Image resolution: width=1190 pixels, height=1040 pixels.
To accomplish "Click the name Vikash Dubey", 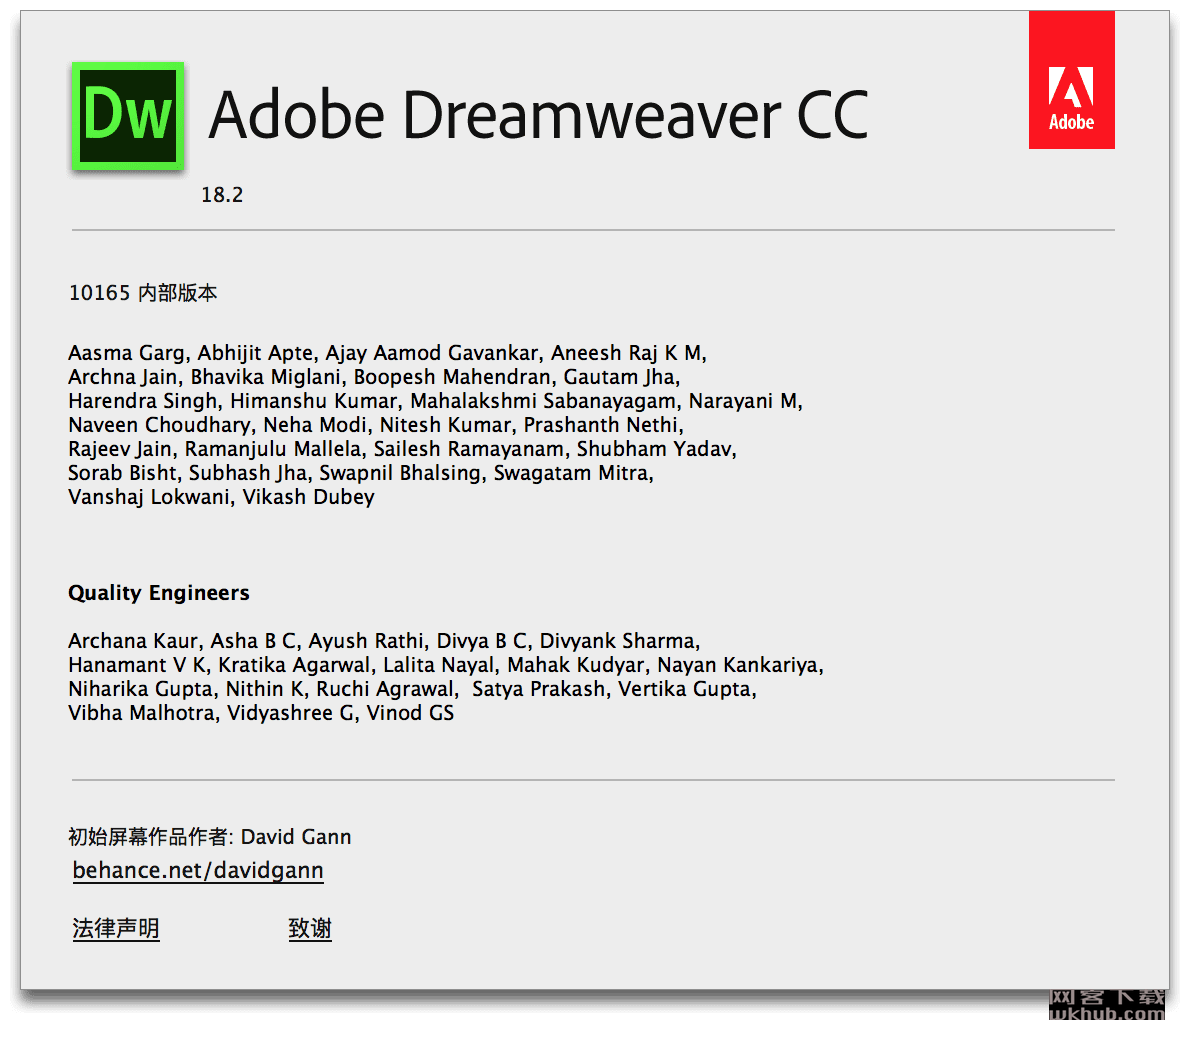I will tap(309, 497).
